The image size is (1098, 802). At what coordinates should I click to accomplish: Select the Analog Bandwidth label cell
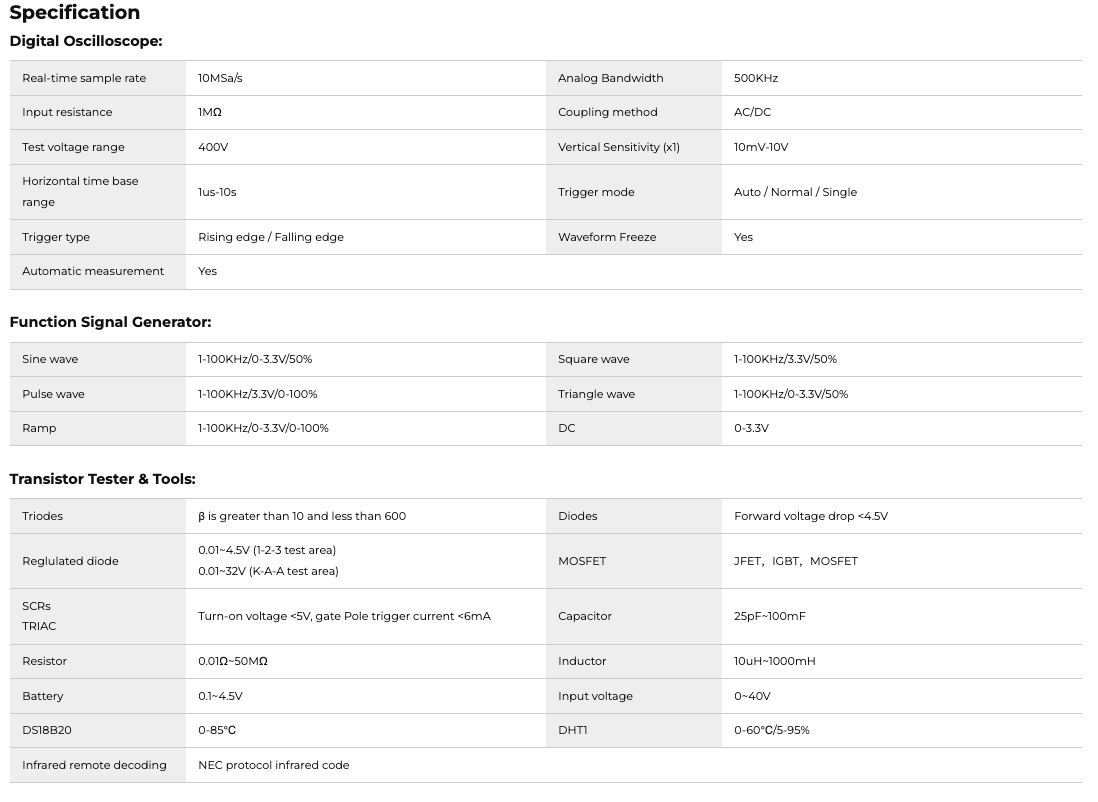coord(610,78)
